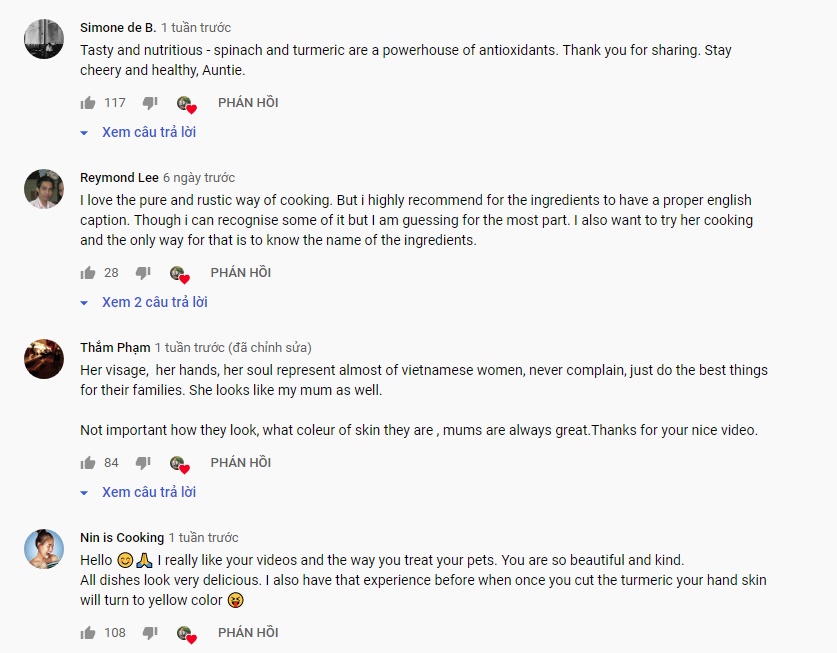The image size is (837, 653).
Task: Like Simone de B.'s comment
Action: (88, 103)
